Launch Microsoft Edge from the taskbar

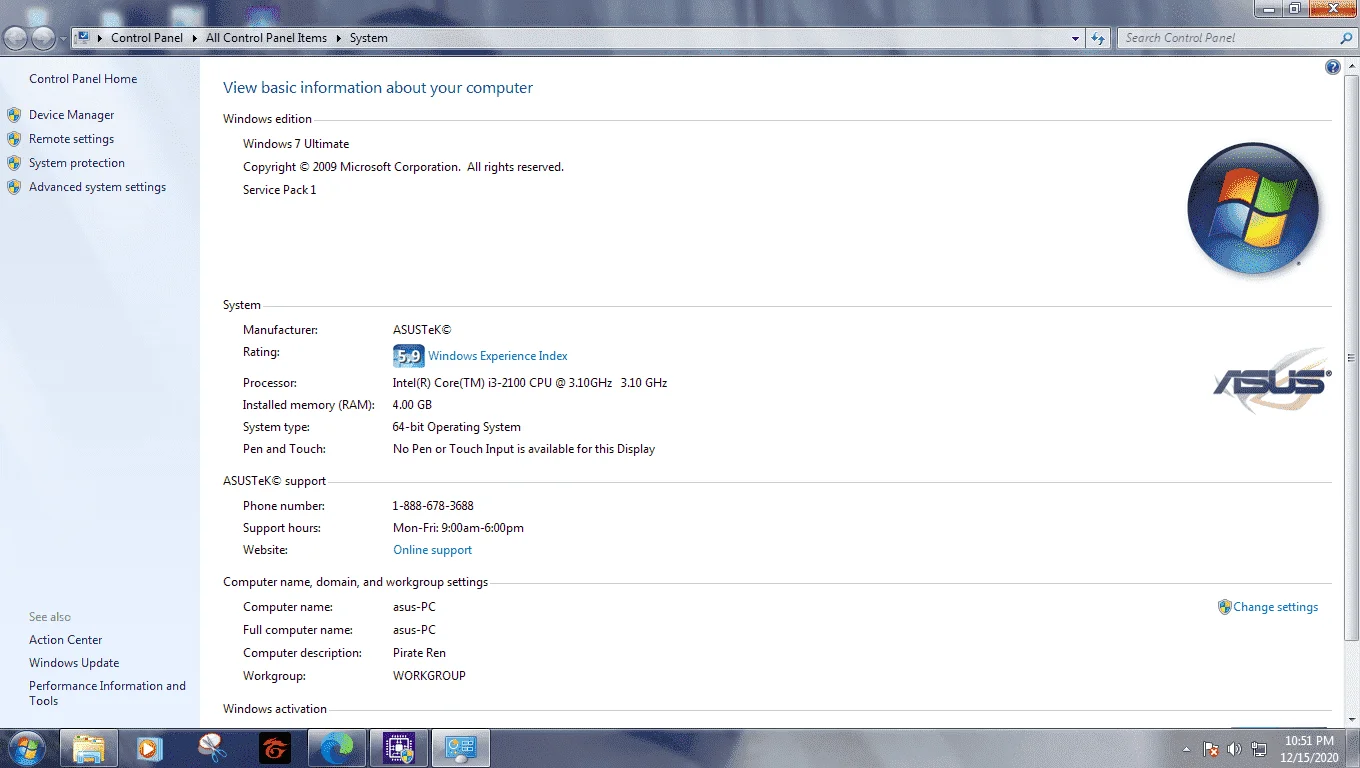point(336,747)
